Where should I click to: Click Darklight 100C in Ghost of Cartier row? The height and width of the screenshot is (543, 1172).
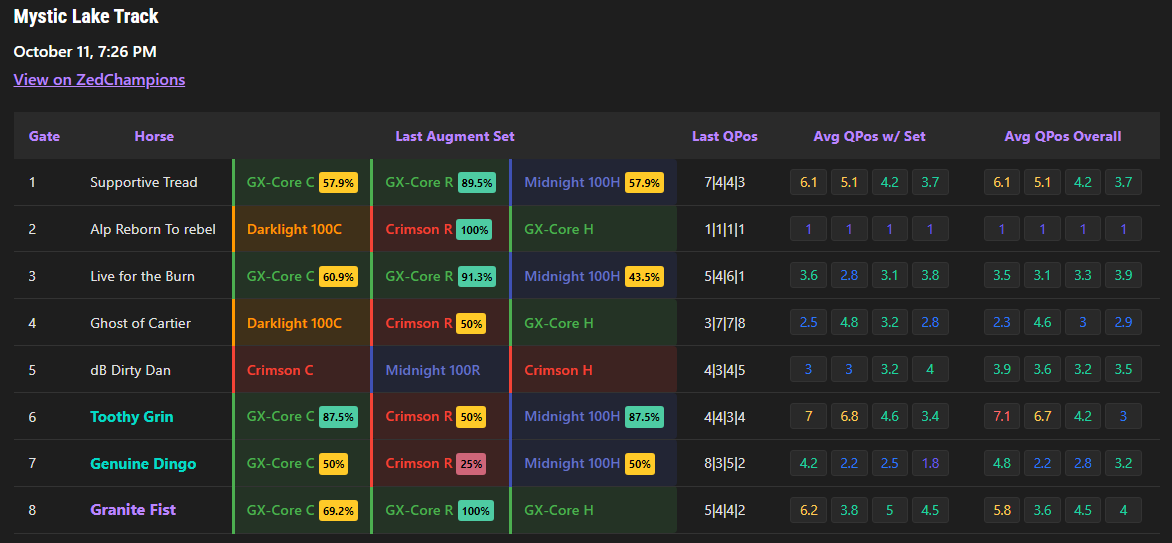(x=294, y=323)
